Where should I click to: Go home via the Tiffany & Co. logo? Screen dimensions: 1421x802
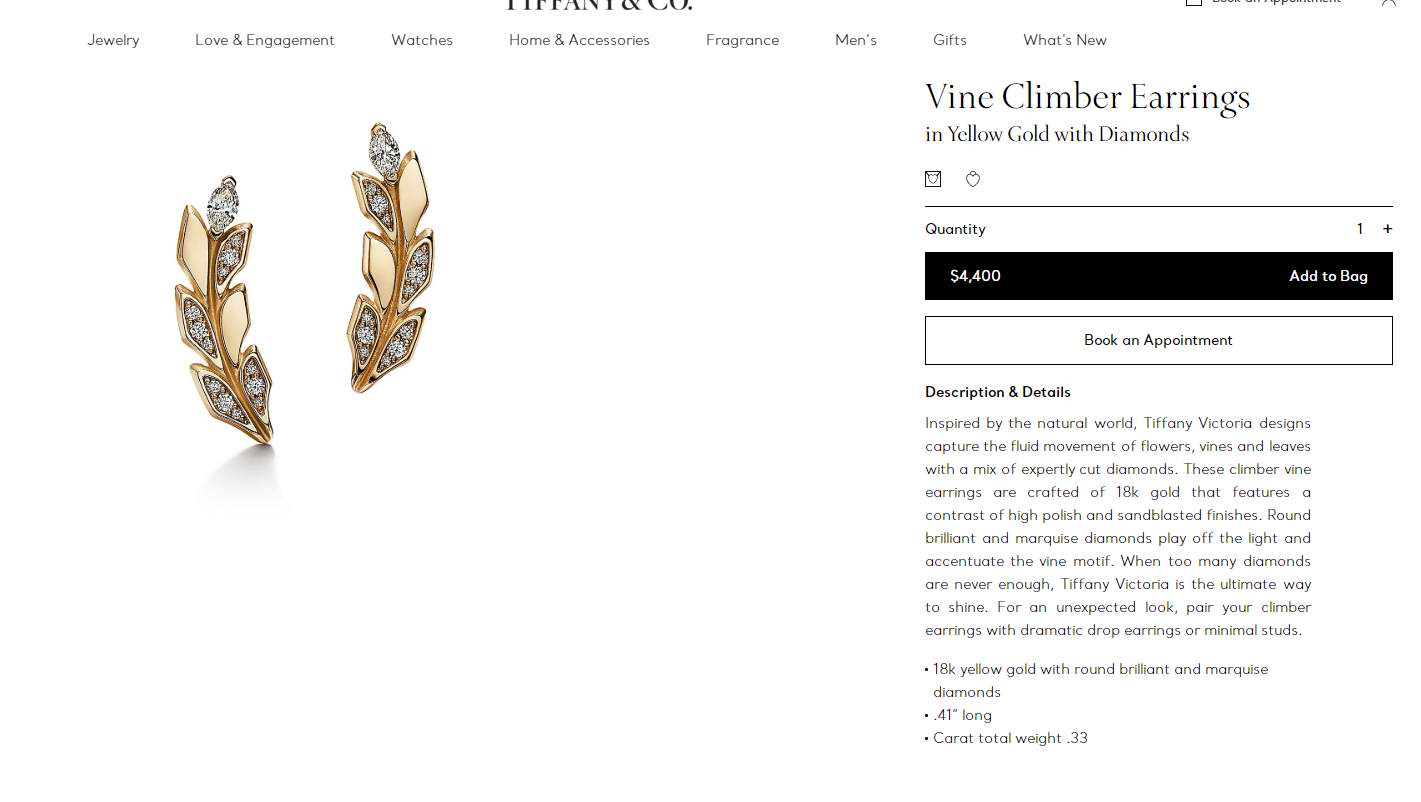click(598, 5)
